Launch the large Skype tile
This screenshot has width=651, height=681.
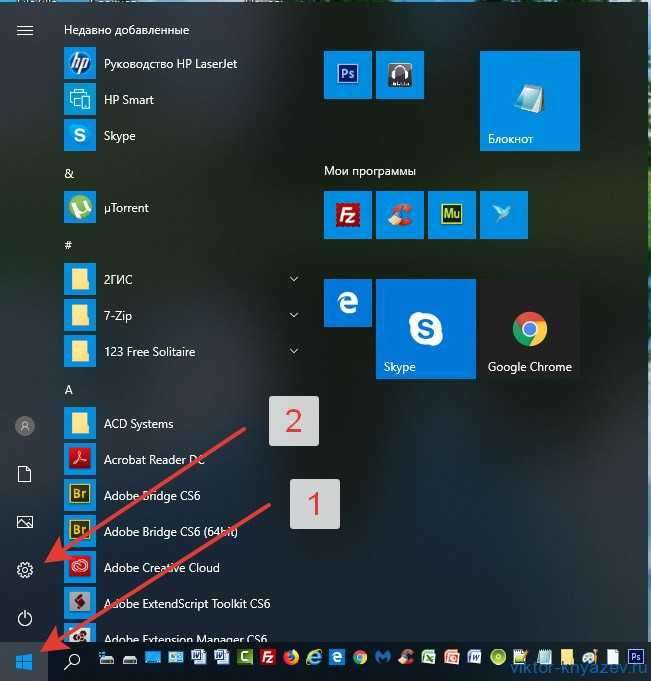[426, 329]
